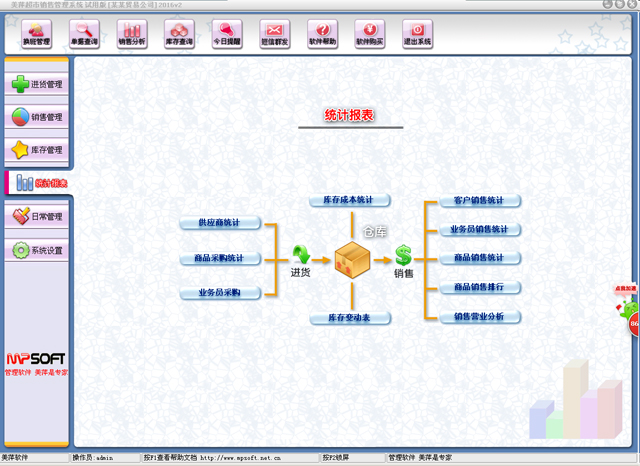The width and height of the screenshot is (640, 466).
Task: Click the www.mpsoft.net.cn link in status bar
Action: point(240,458)
